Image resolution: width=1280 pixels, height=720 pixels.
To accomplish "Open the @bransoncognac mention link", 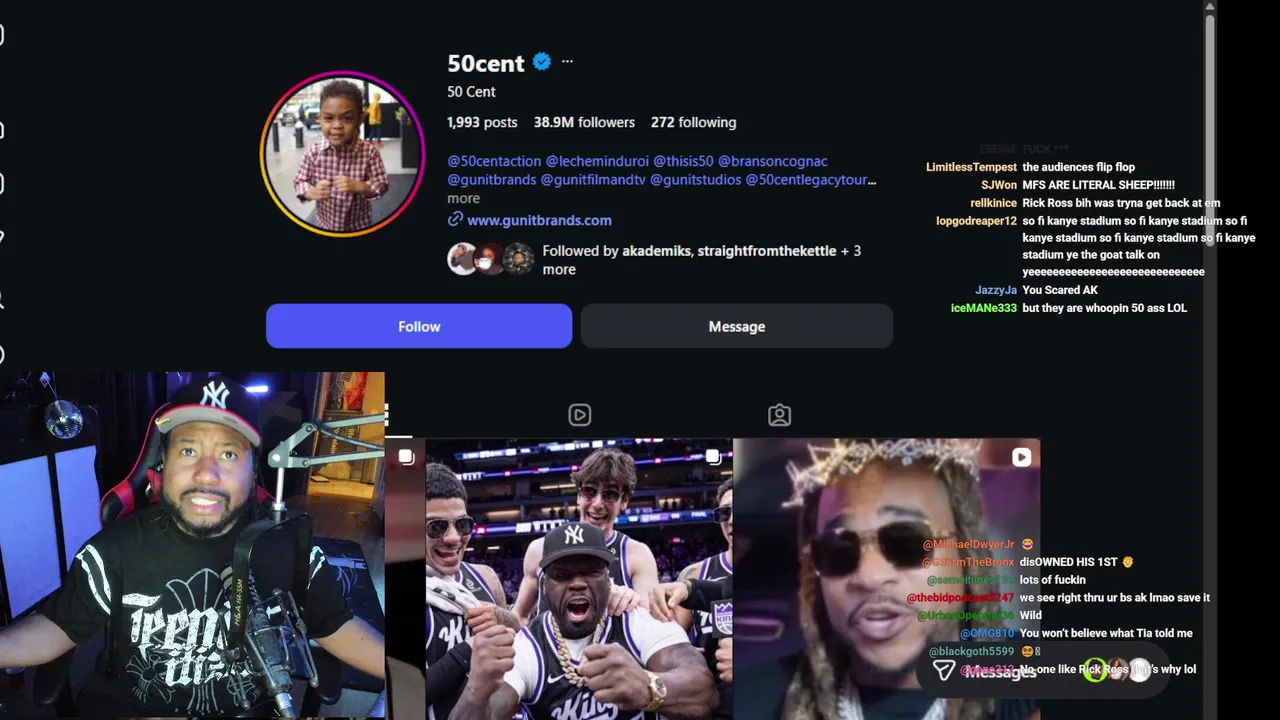I will pyautogui.click(x=772, y=161).
